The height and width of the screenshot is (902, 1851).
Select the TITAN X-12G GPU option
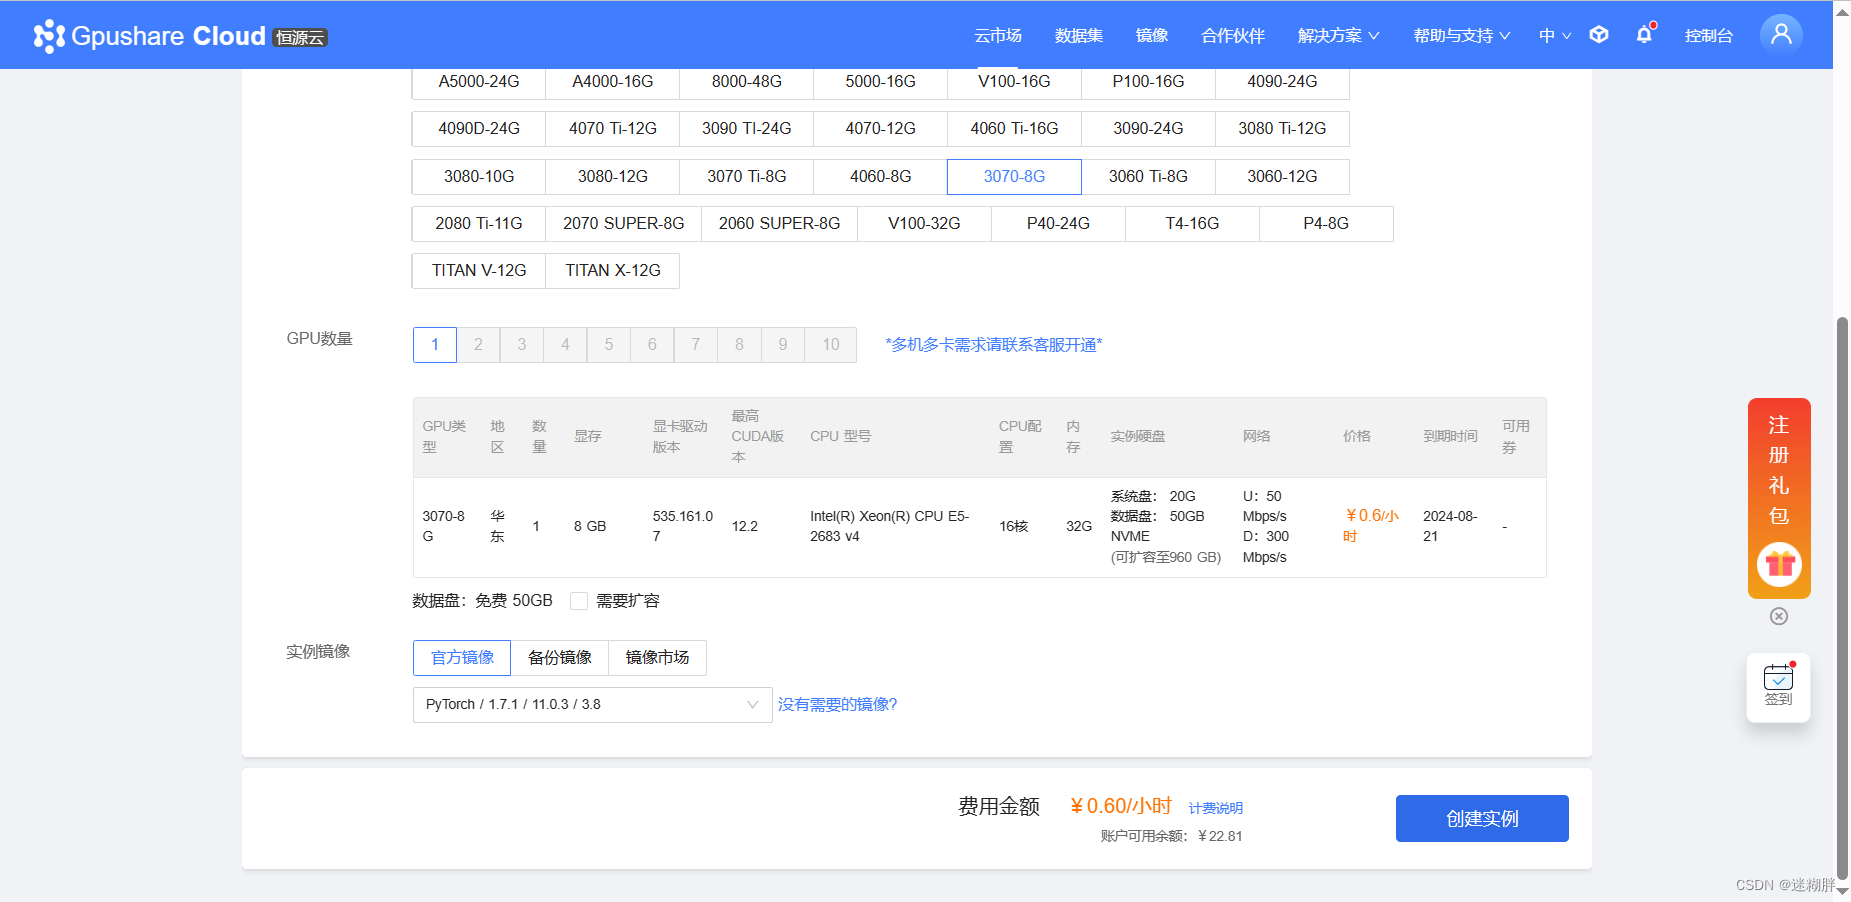(613, 271)
